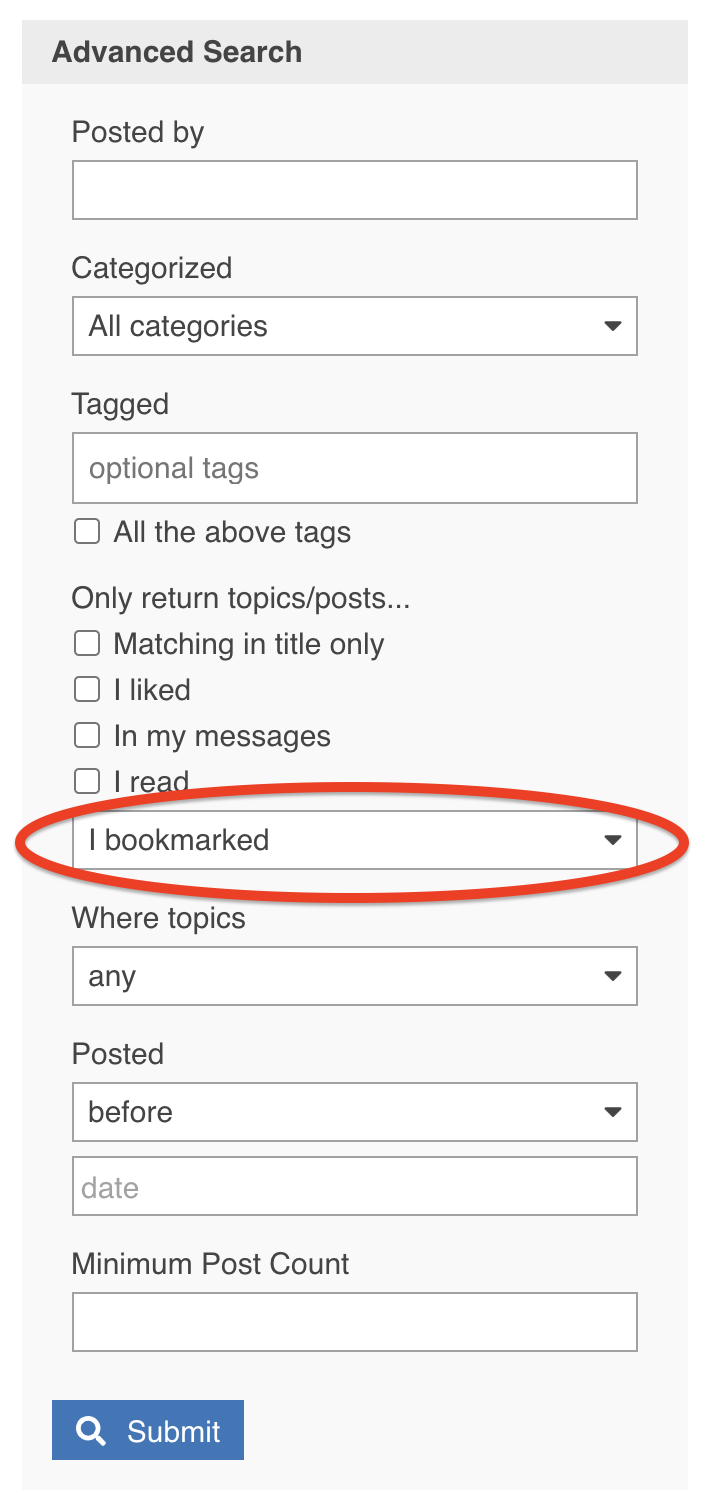Click the Minimum Post Count field

point(355,1322)
